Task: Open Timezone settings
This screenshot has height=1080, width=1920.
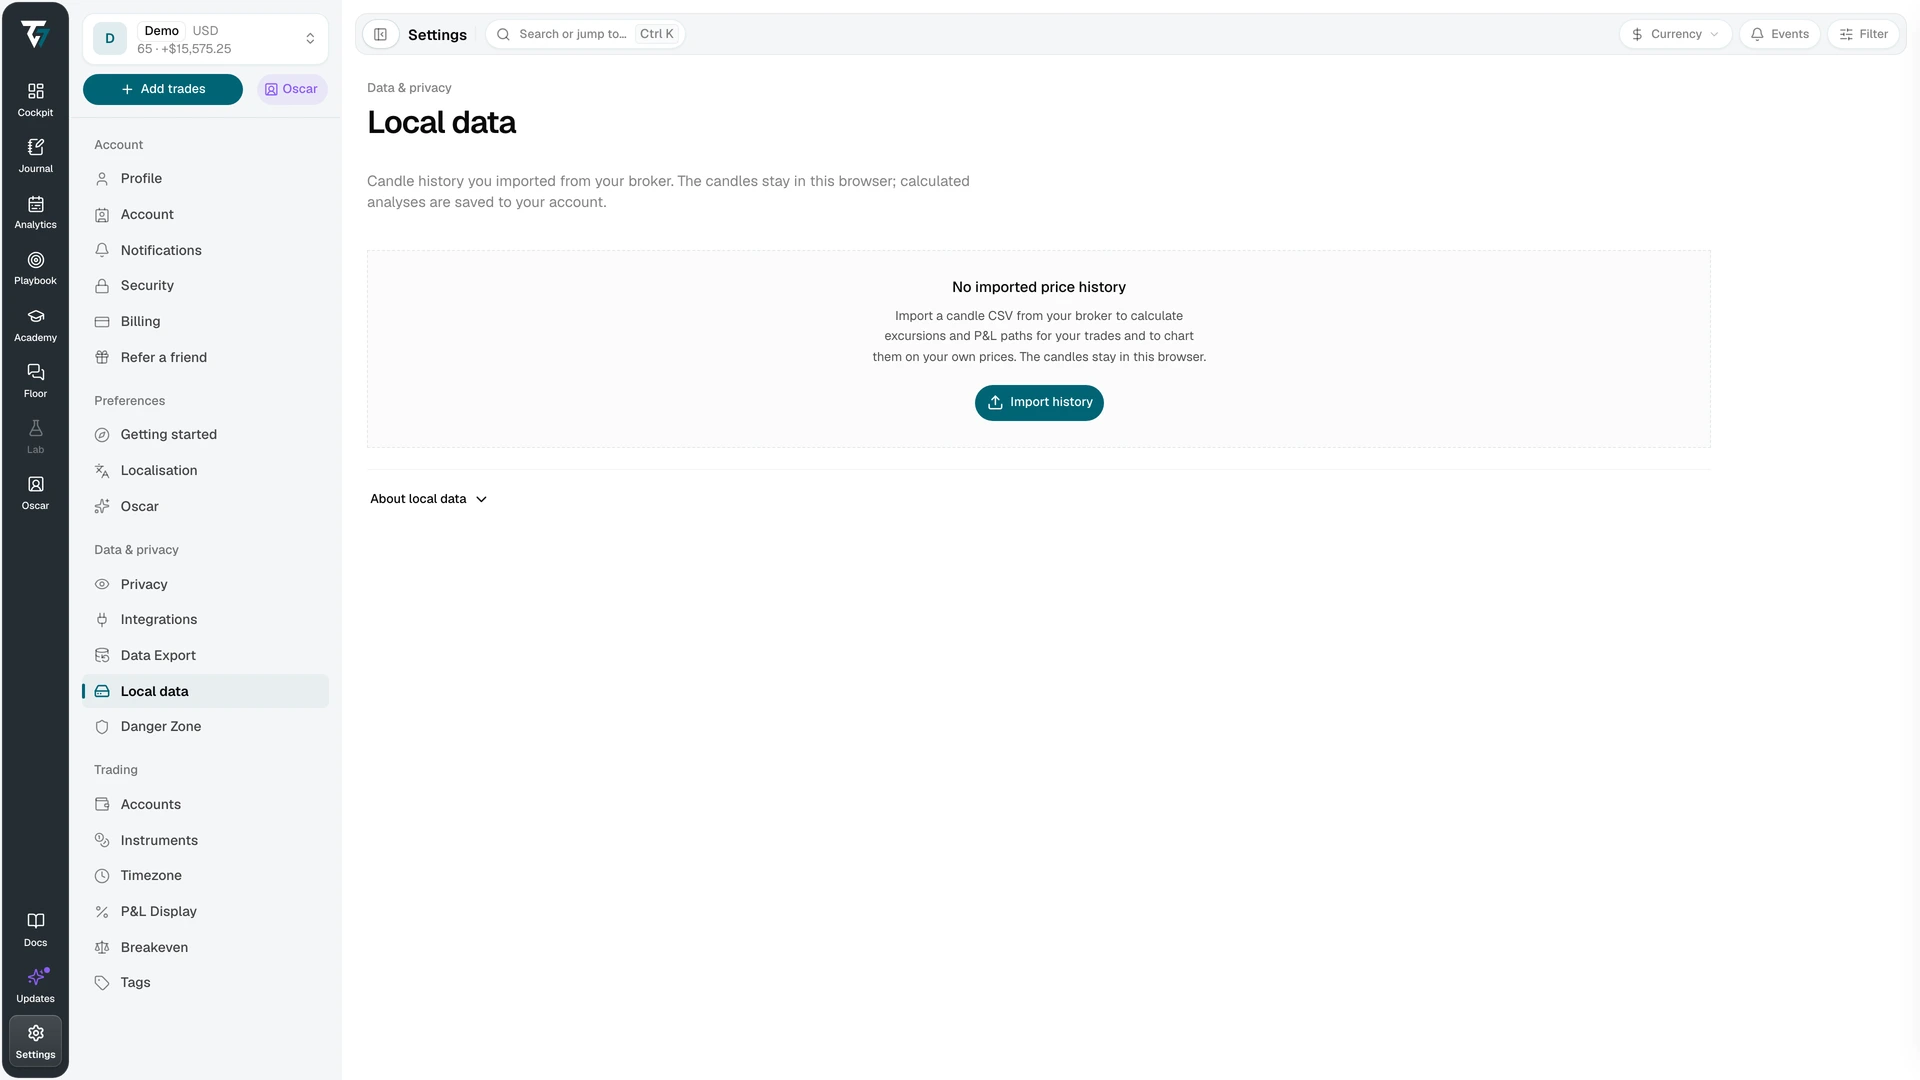Action: click(205, 876)
